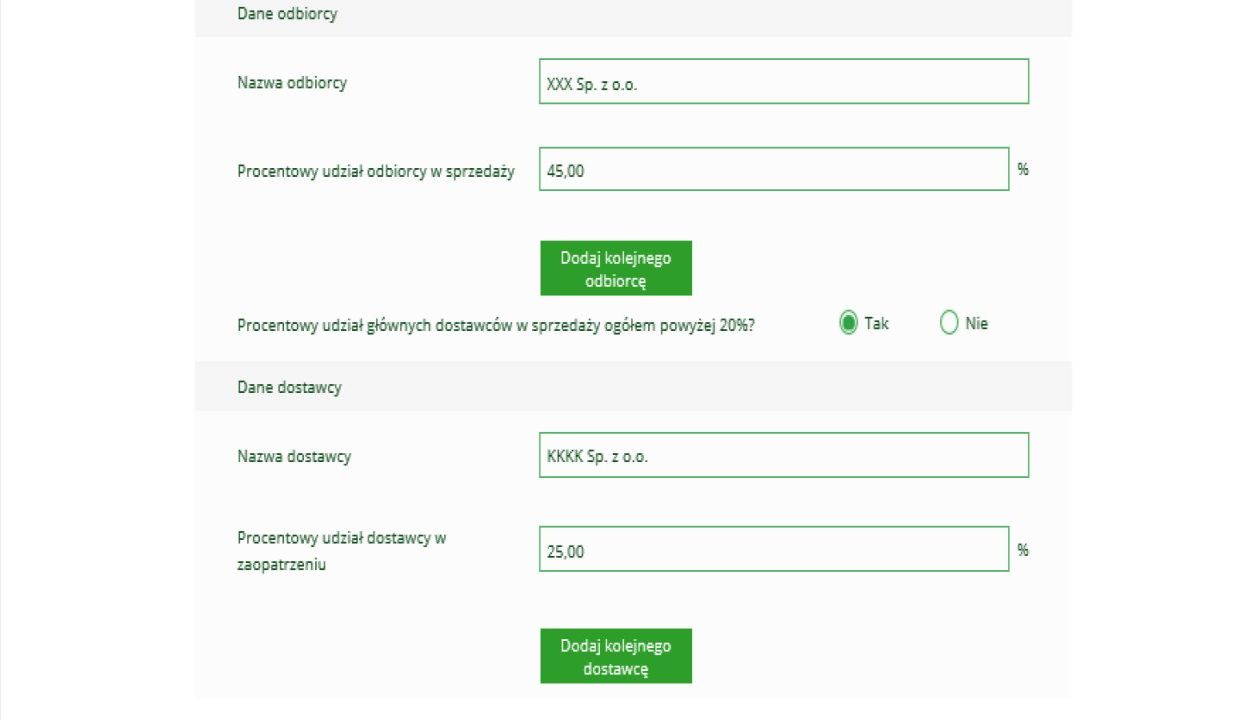Click the 'Nie' option label text
1257x720 pixels.
(977, 323)
